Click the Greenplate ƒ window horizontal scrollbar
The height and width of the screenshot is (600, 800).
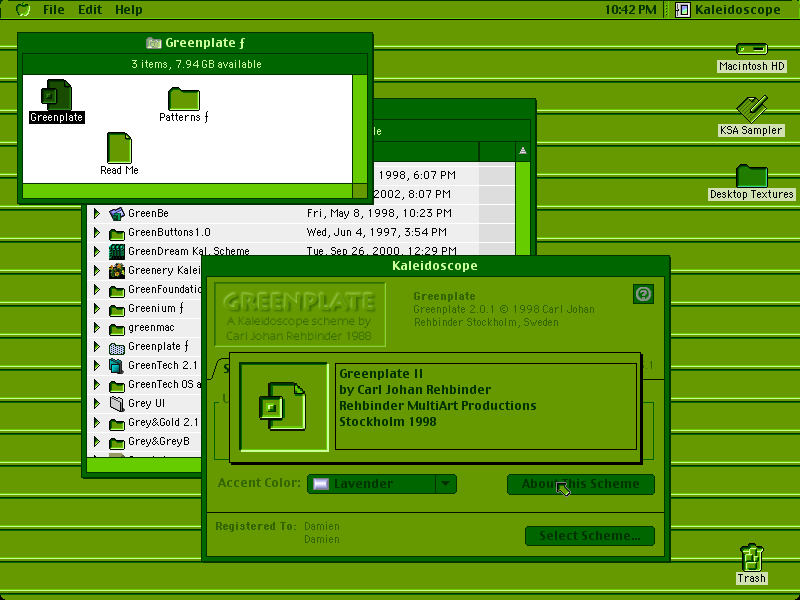[x=187, y=191]
